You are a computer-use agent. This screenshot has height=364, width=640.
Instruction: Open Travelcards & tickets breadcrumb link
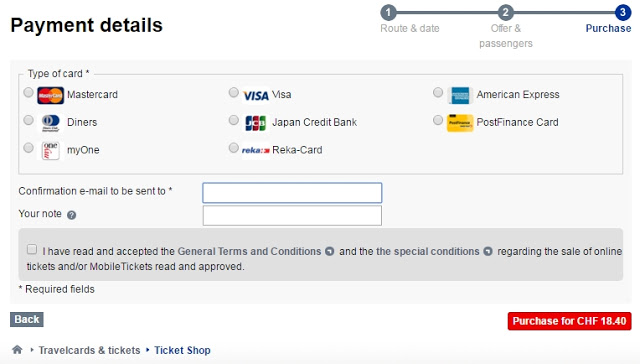click(89, 350)
